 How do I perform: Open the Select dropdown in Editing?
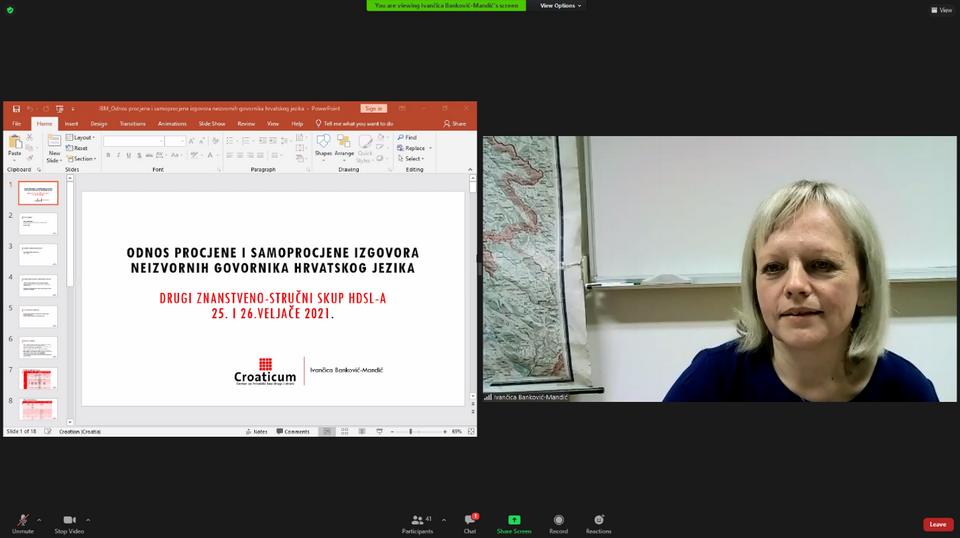pyautogui.click(x=411, y=159)
